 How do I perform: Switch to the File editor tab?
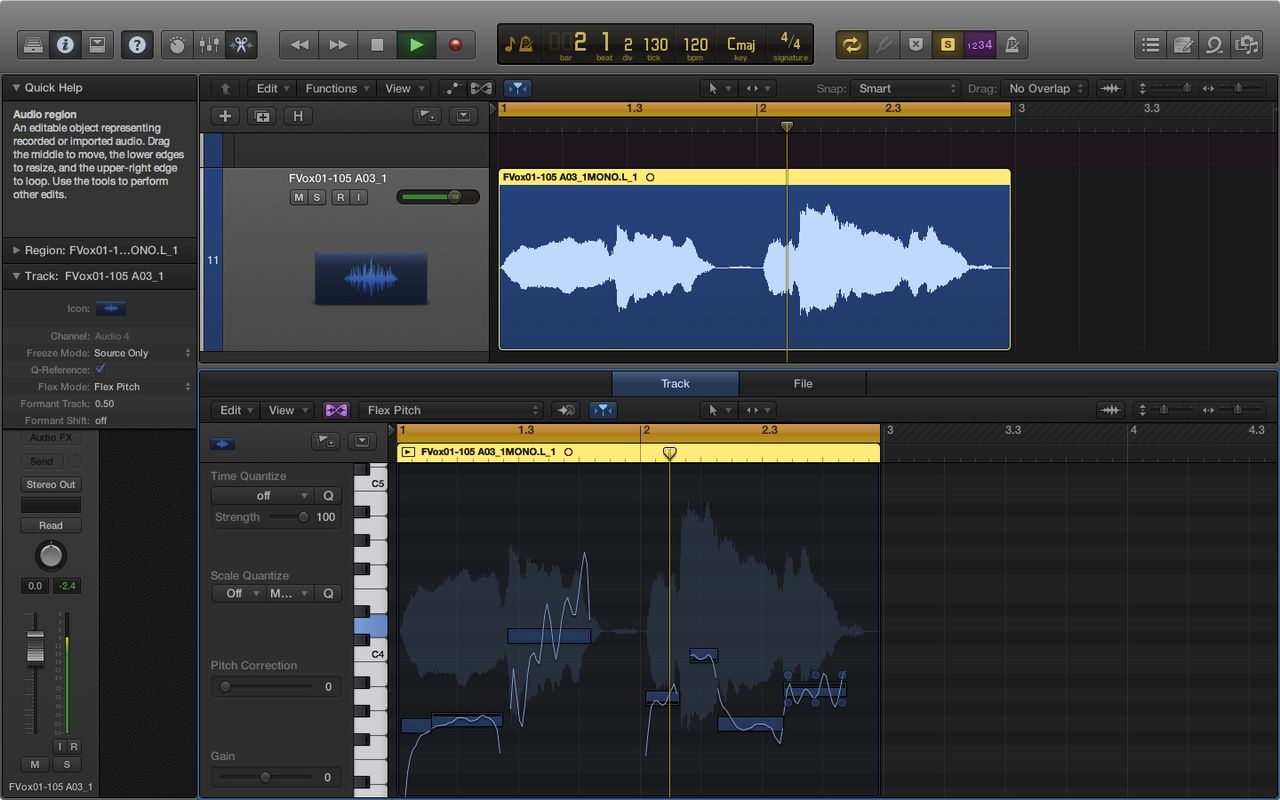[x=803, y=383]
